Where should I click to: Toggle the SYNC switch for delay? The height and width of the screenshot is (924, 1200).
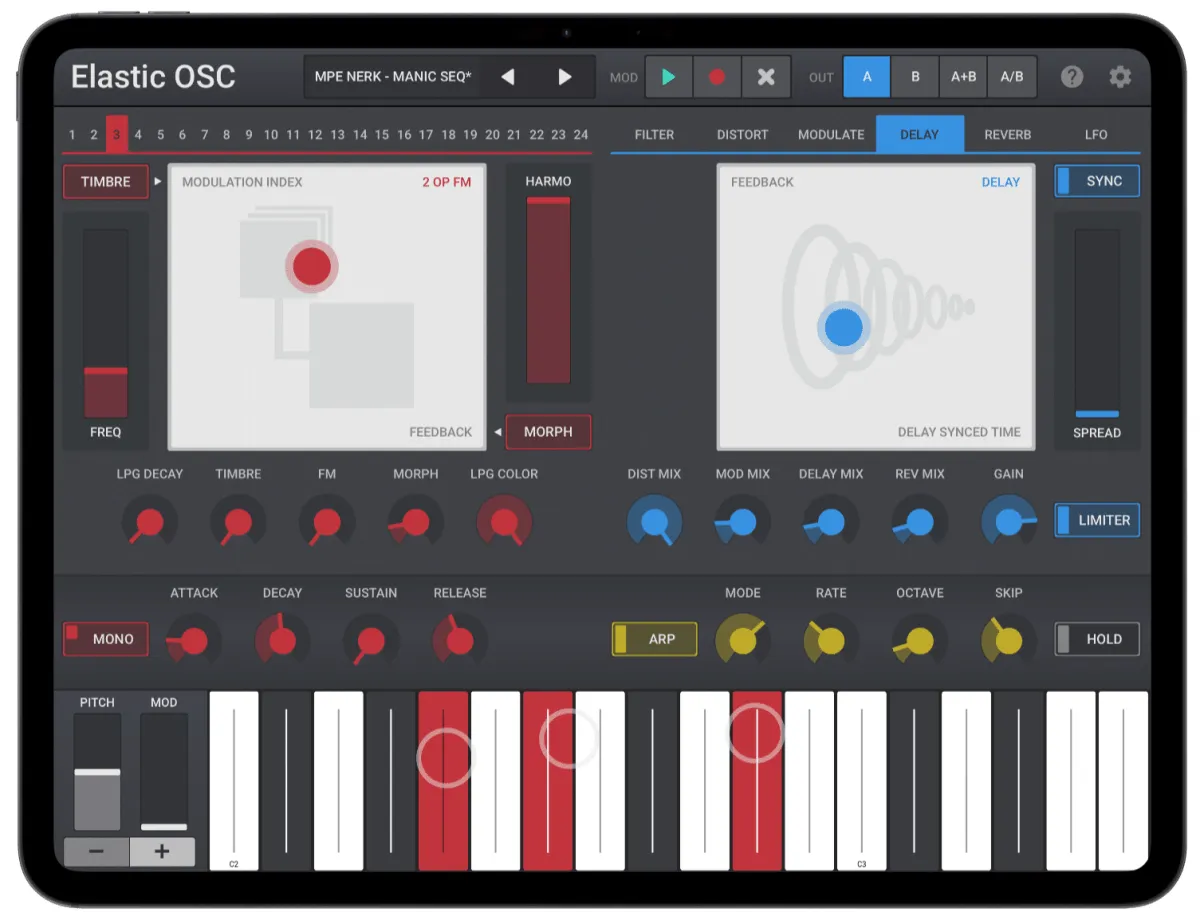click(1096, 181)
